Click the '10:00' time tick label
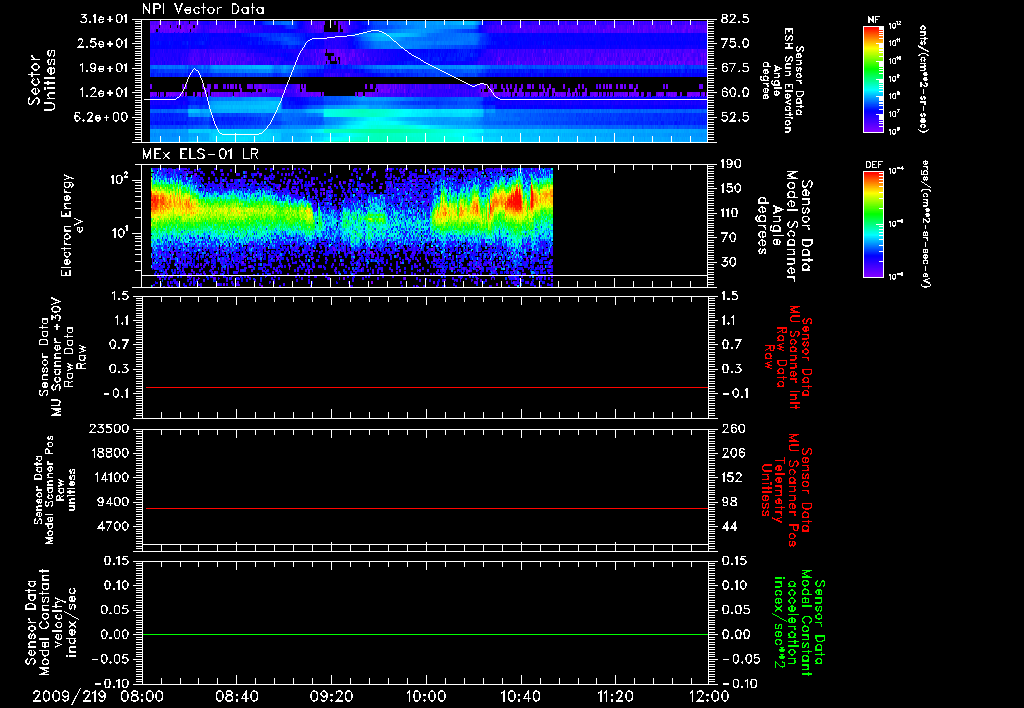This screenshot has height=708, width=1024. 426,697
